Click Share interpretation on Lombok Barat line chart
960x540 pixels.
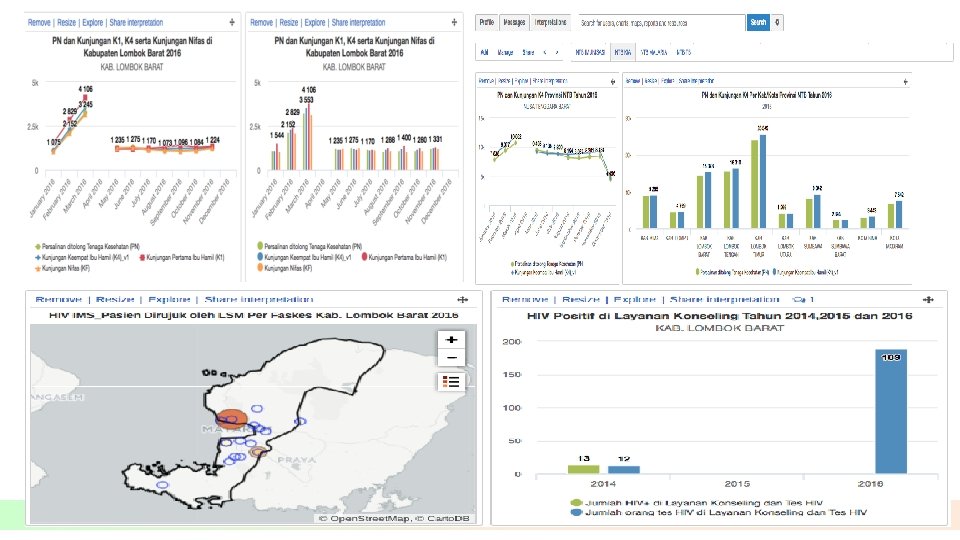136,23
